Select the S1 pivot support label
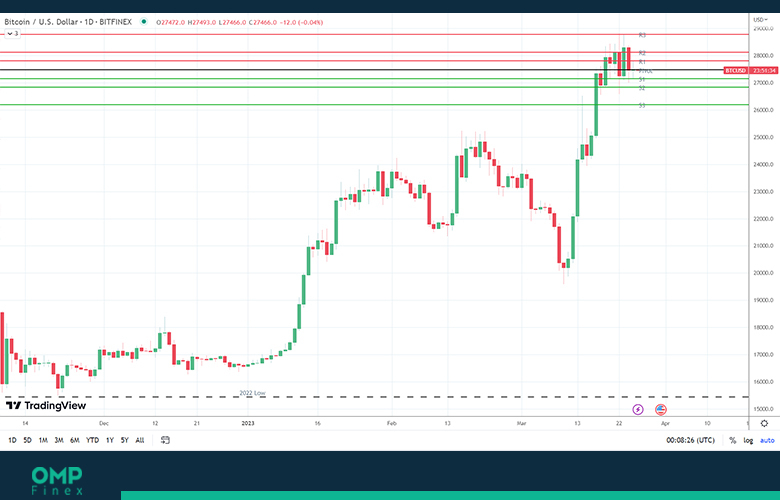Screen dimensions: 780x500 (642, 80)
